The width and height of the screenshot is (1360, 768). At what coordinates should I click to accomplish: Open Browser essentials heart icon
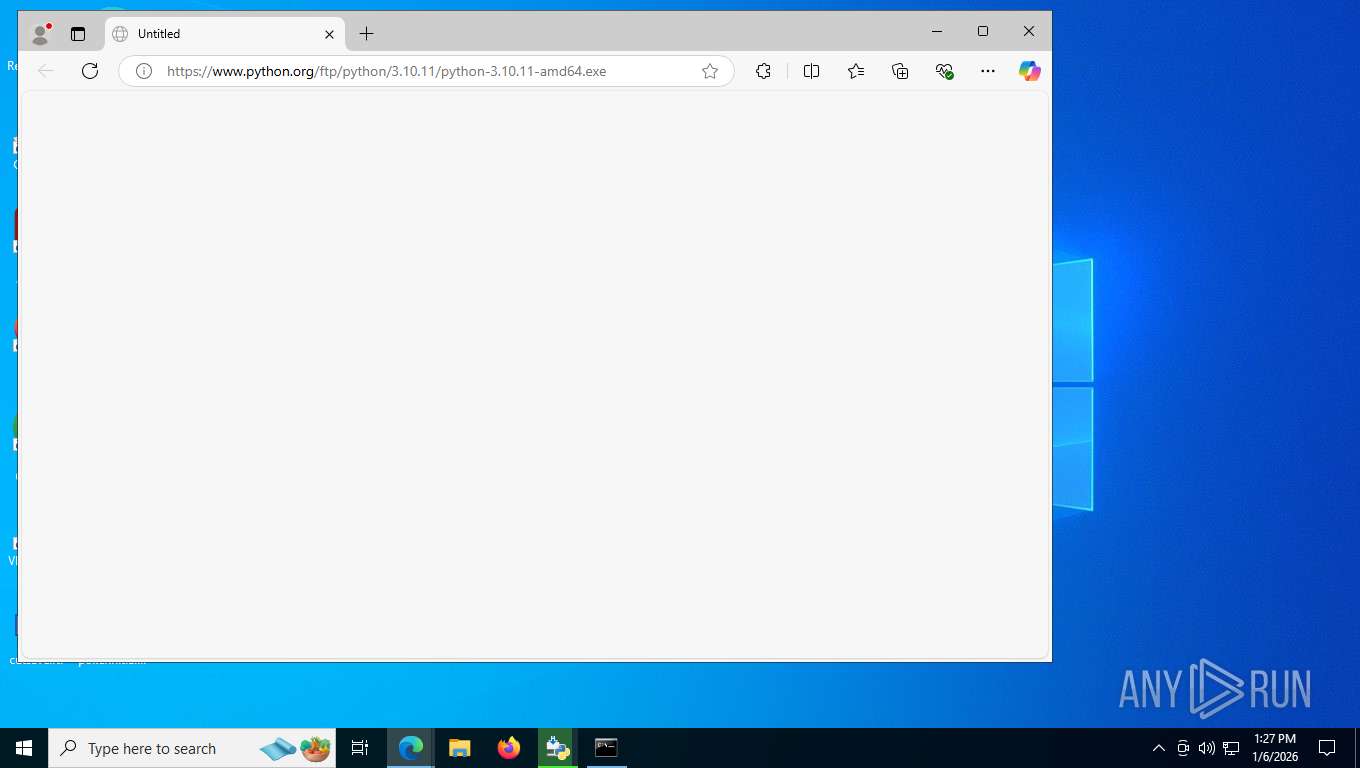(944, 71)
